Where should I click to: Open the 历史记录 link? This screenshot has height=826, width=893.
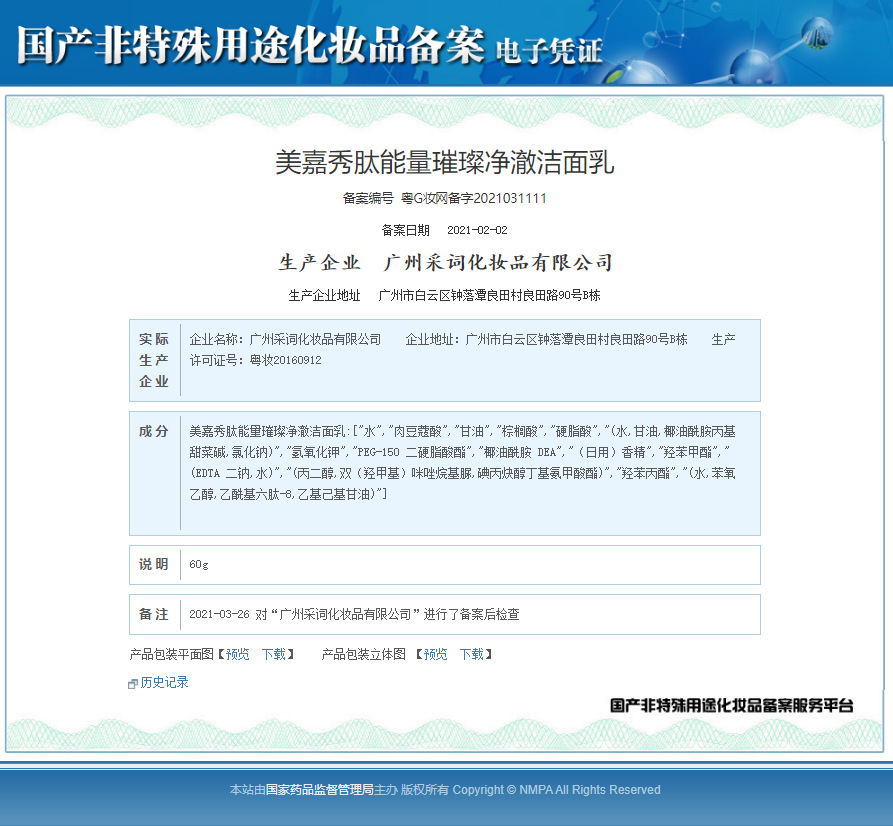point(164,682)
